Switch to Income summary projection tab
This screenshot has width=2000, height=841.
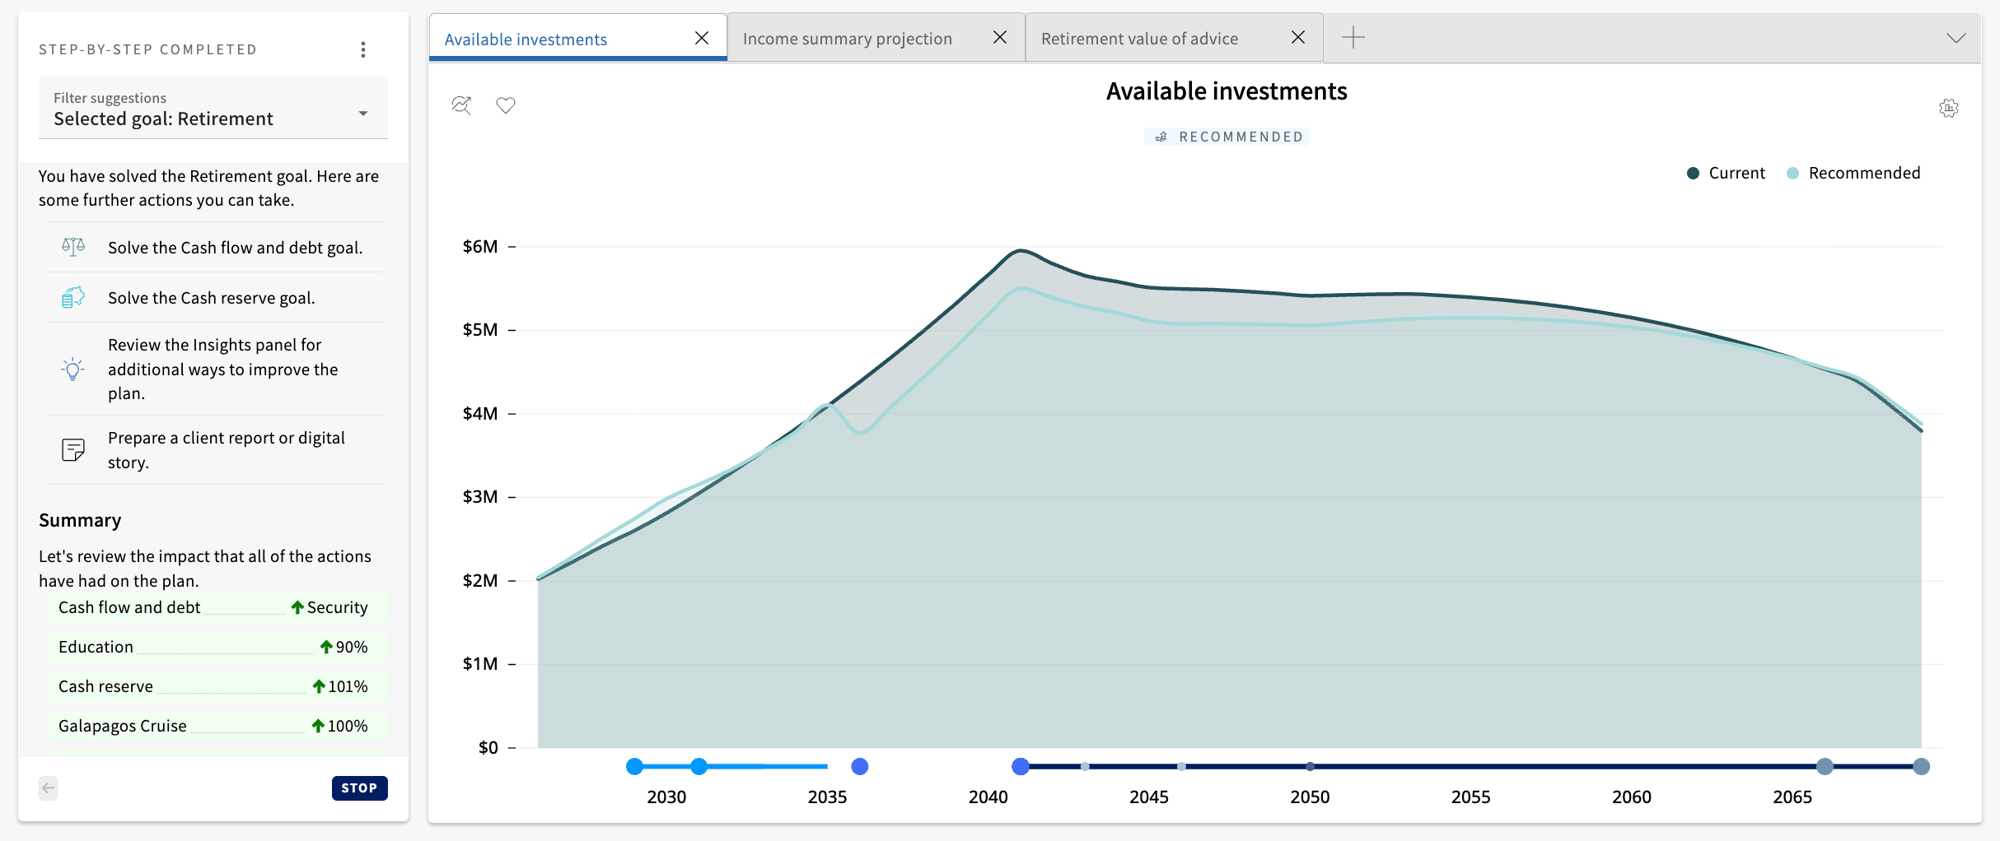pos(847,39)
